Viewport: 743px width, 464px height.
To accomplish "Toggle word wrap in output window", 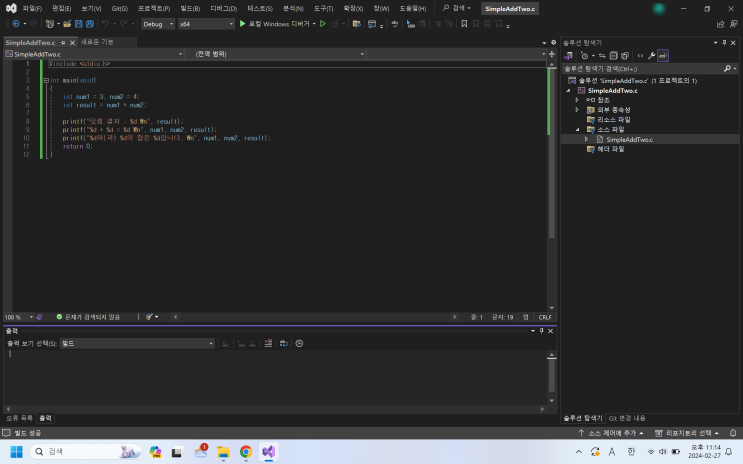I will pyautogui.click(x=283, y=343).
